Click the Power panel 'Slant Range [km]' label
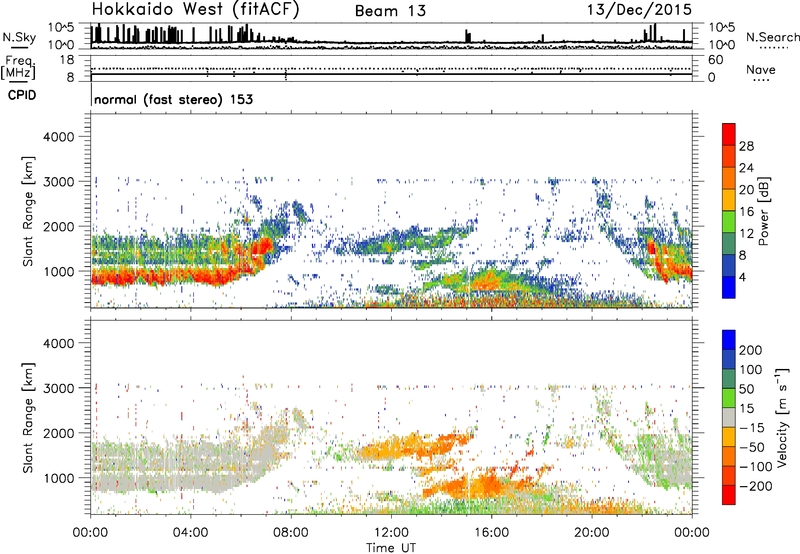Screen dimensions: 800x554 point(28,211)
